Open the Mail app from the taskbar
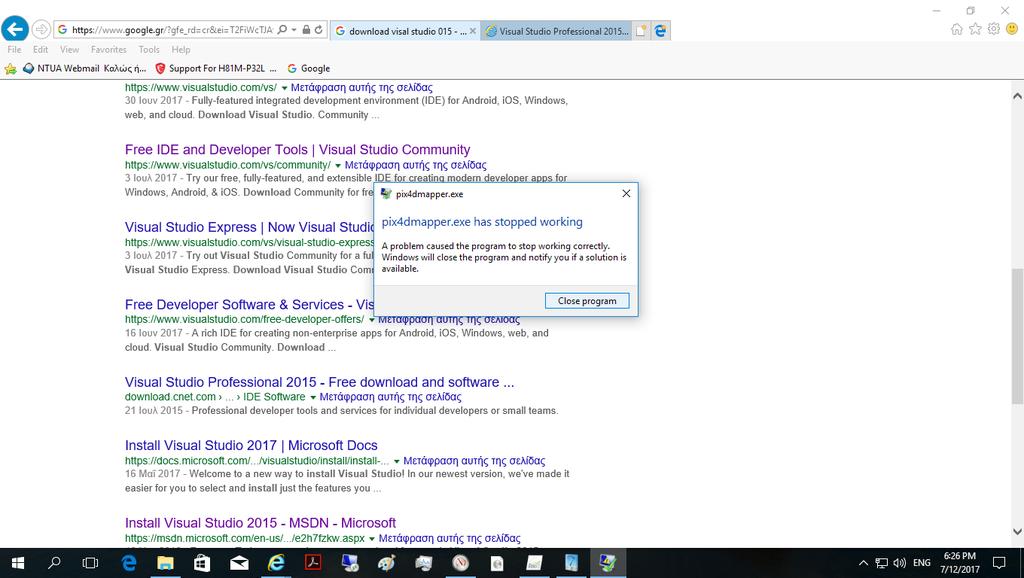The height and width of the screenshot is (578, 1024). point(239,563)
